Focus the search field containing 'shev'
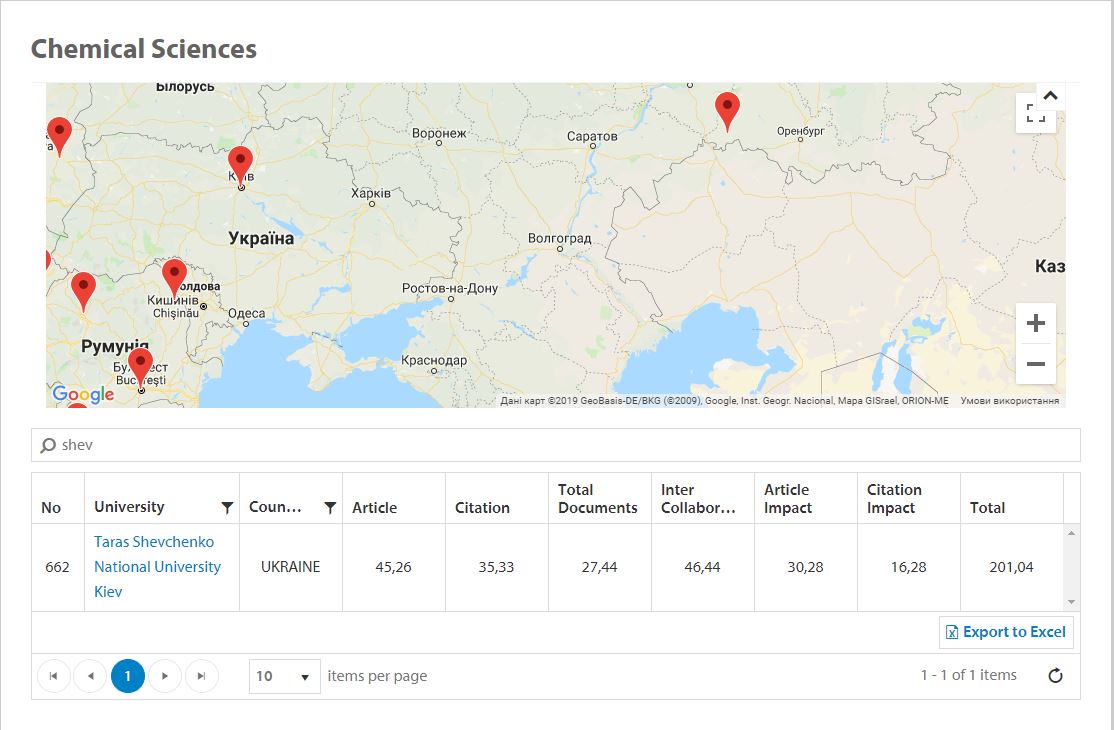The image size is (1114, 730). [556, 445]
